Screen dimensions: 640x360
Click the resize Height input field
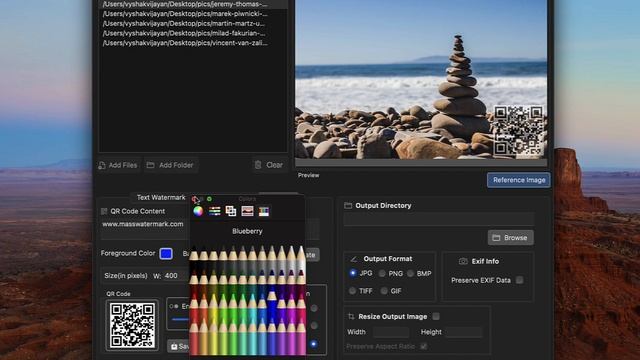(464, 332)
